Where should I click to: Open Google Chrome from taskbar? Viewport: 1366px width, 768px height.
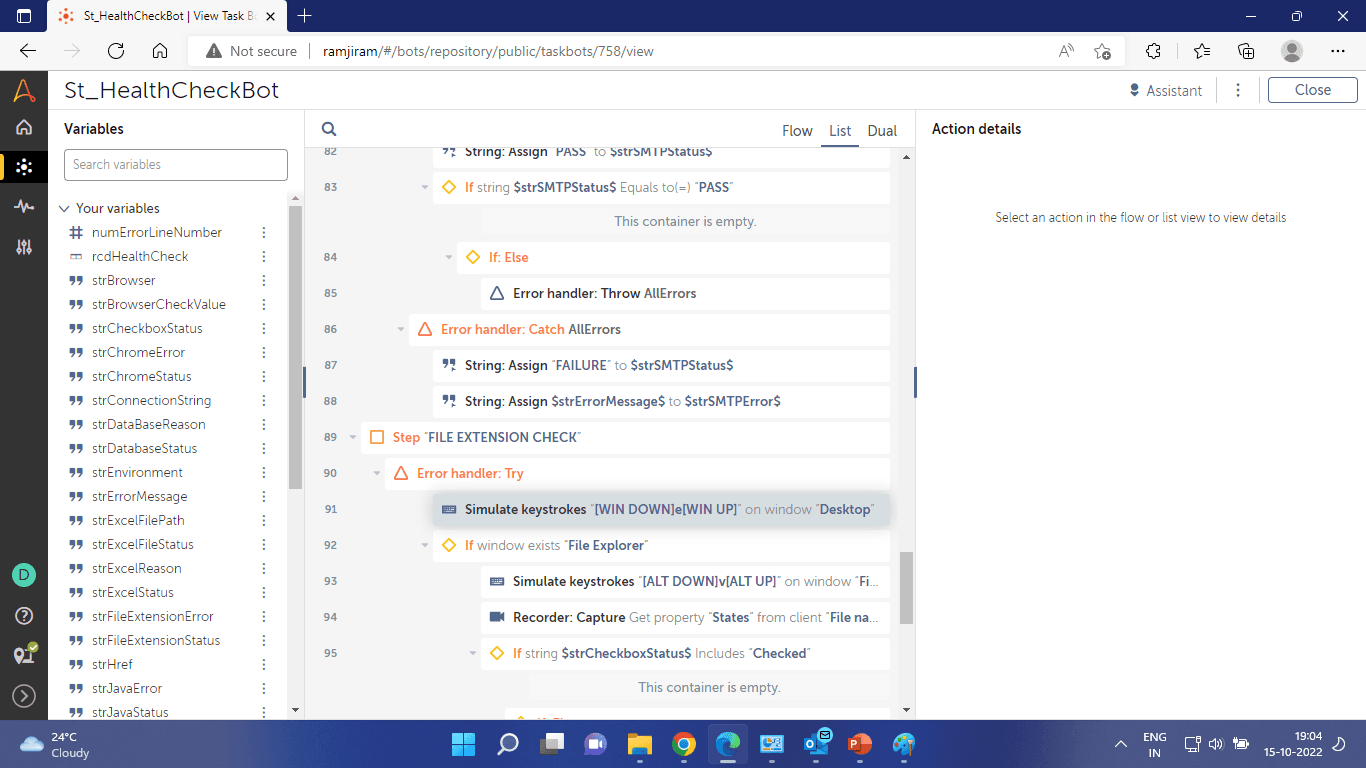pos(684,744)
